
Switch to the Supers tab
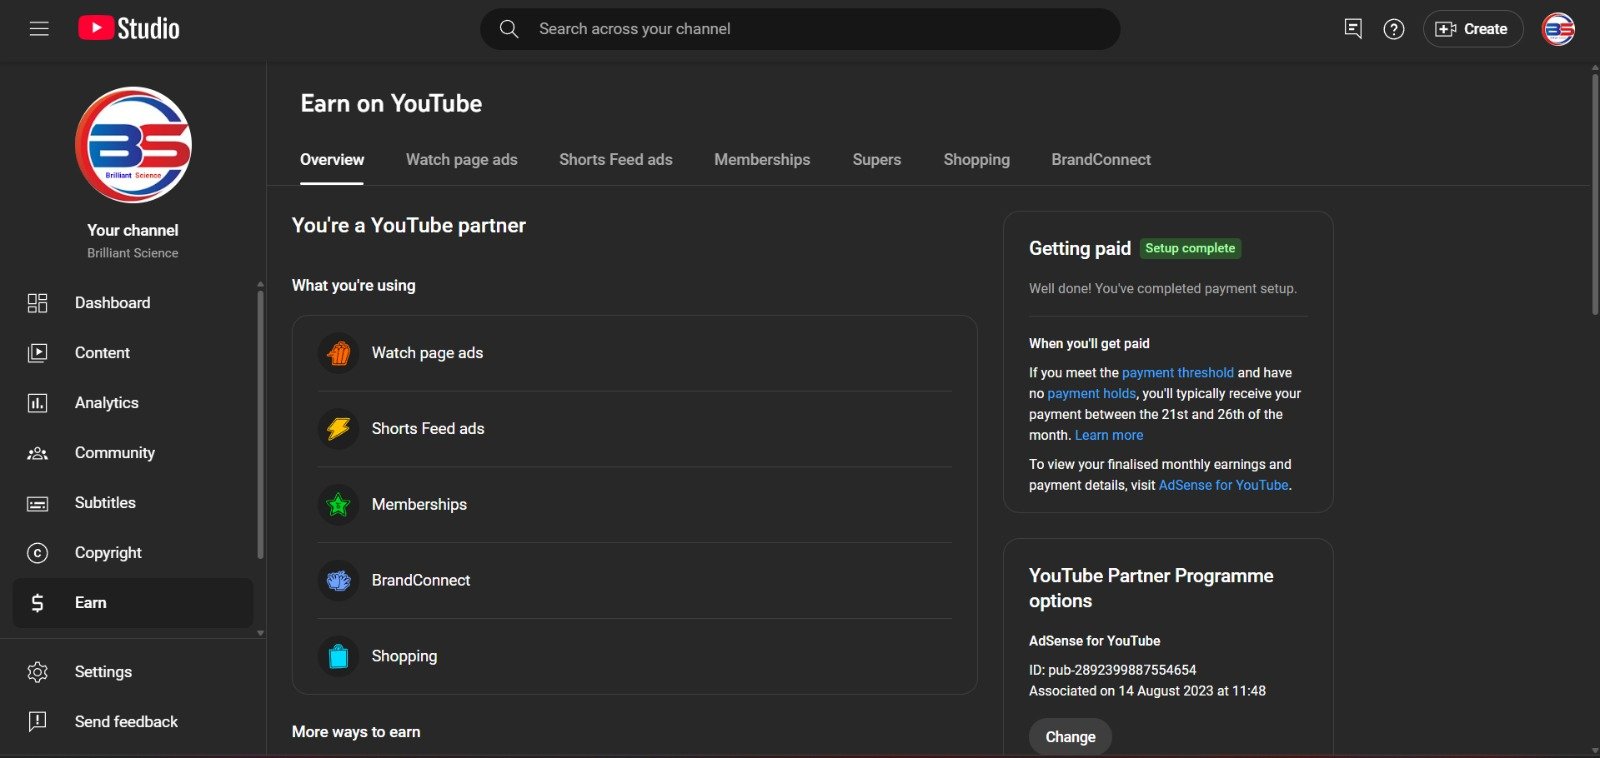point(876,160)
